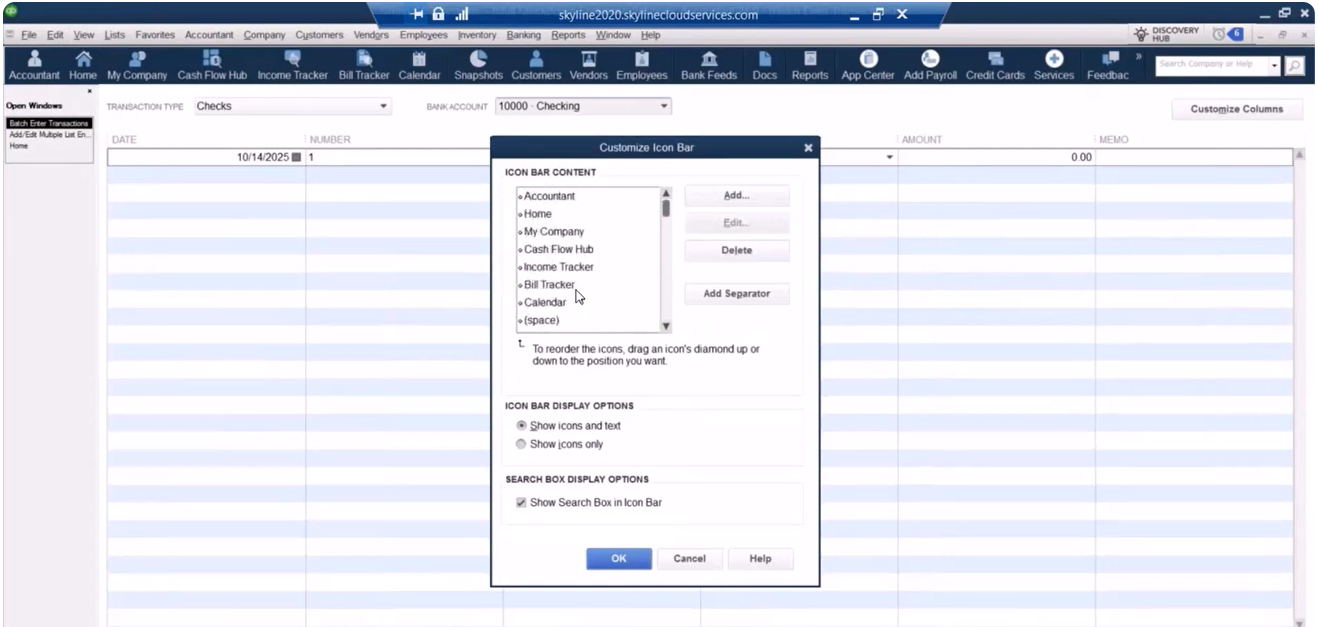
Task: Open the Snapshots pie chart icon
Action: tap(478, 60)
